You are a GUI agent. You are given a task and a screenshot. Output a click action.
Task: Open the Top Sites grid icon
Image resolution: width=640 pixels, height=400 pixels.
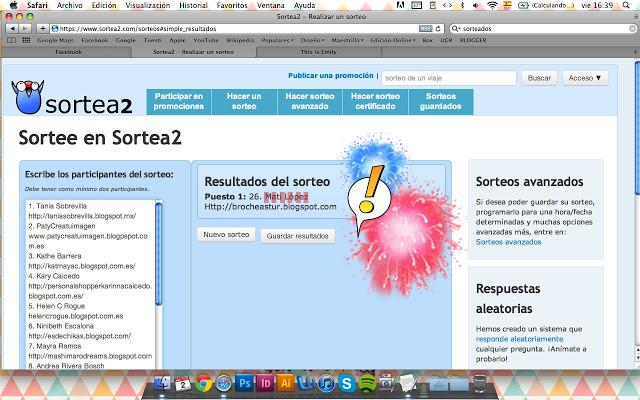click(26, 40)
